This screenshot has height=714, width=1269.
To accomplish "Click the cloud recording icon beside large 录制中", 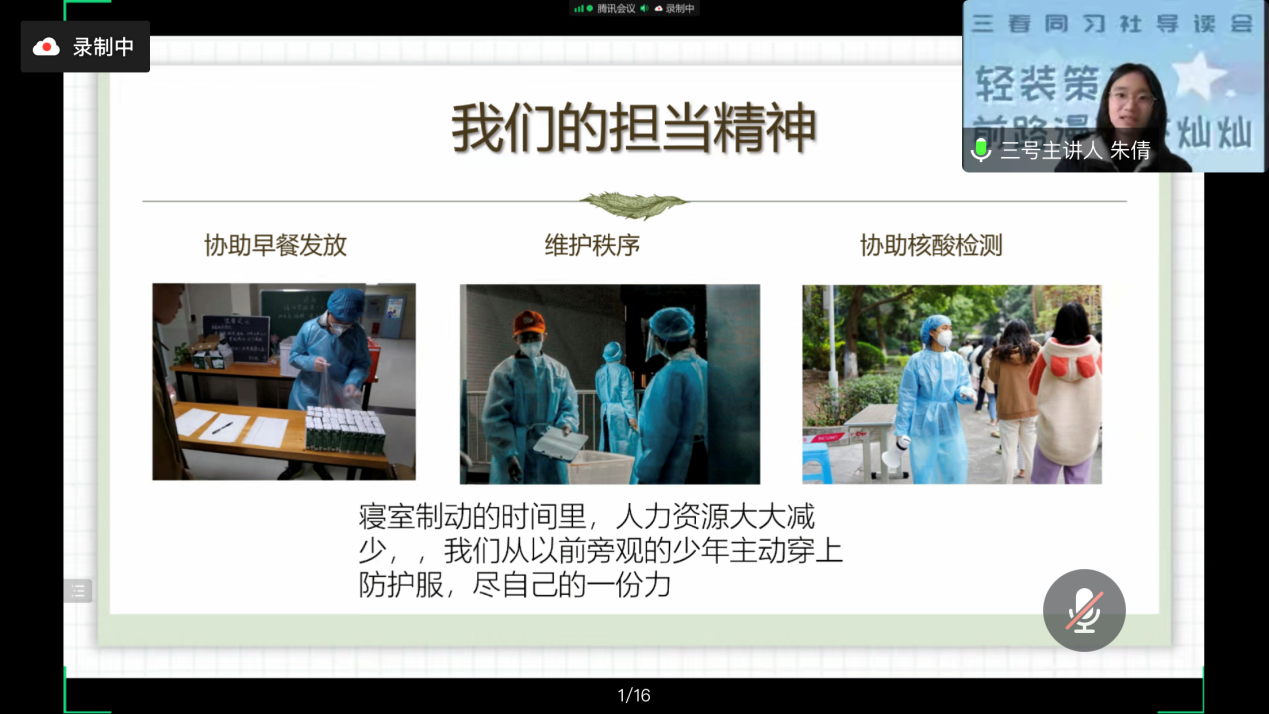I will (x=46, y=47).
